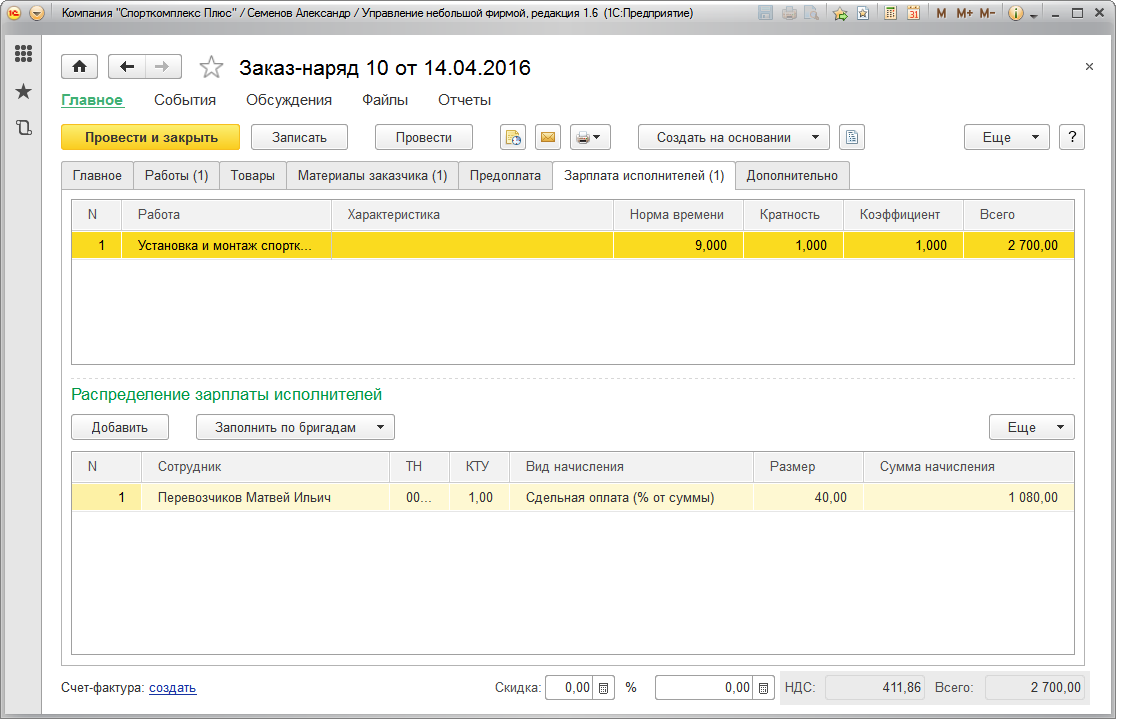Image resolution: width=1148 pixels, height=719 pixels.
Task: Click the document structure icon
Action: coord(851,137)
